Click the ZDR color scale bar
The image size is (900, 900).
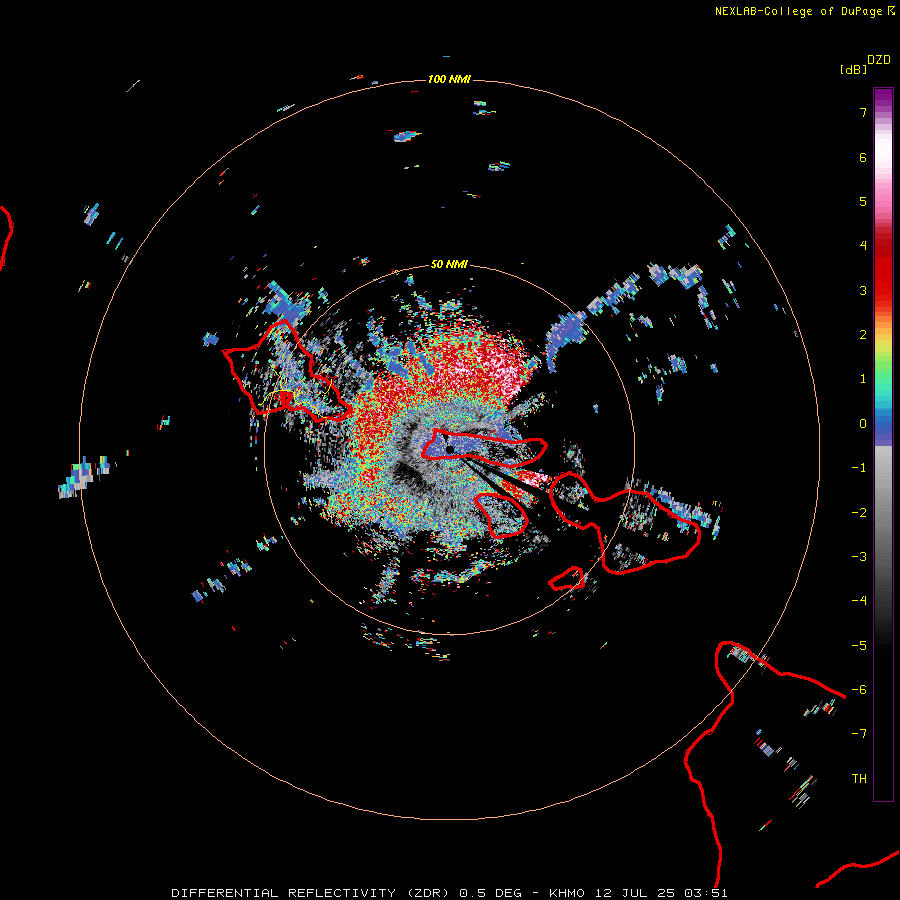pyautogui.click(x=883, y=444)
